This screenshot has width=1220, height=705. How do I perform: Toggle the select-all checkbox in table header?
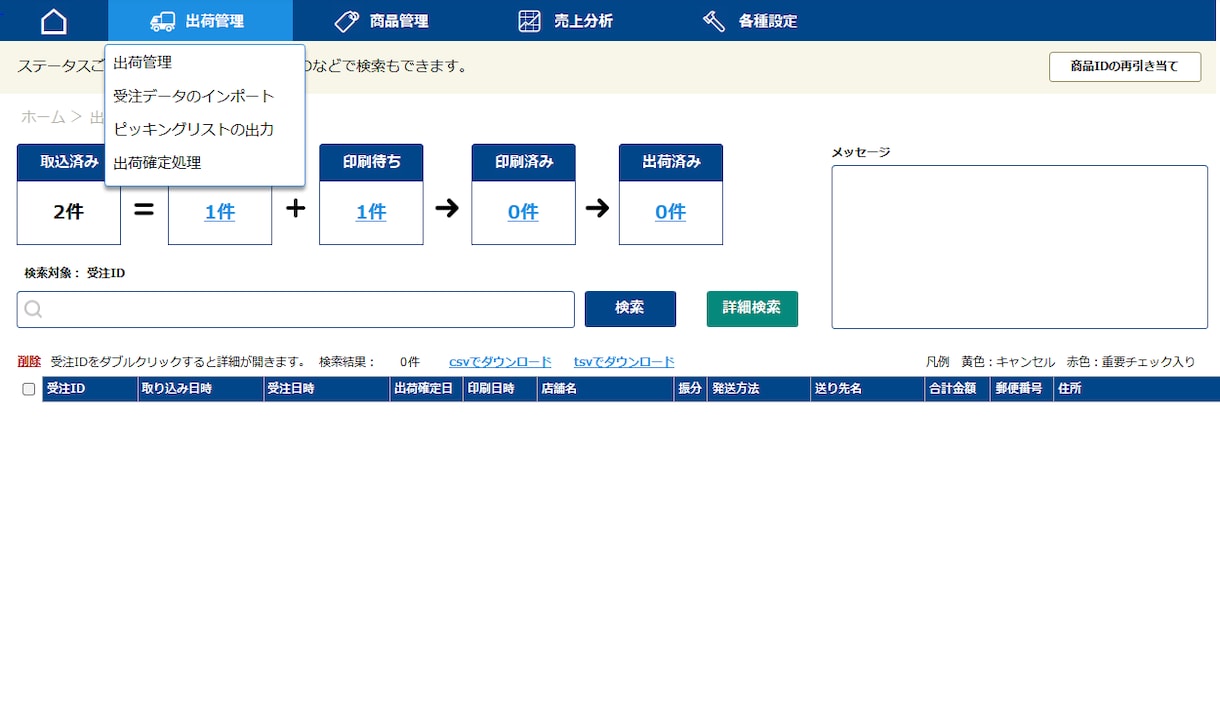(29, 389)
